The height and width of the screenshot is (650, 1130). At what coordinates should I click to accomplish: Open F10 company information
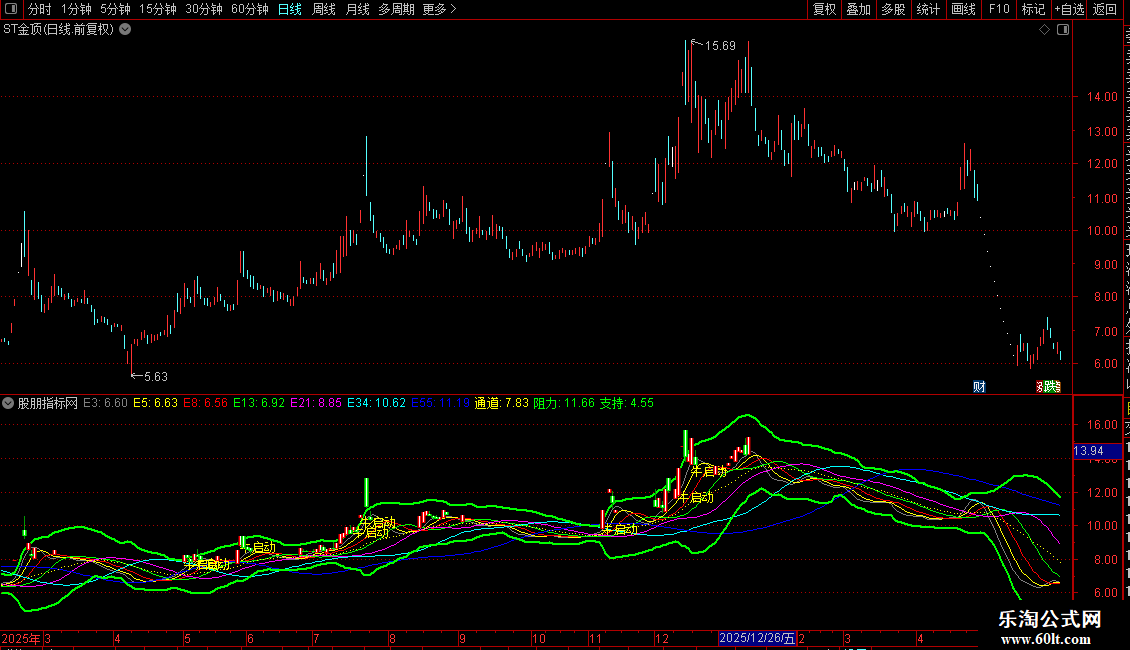click(x=999, y=9)
